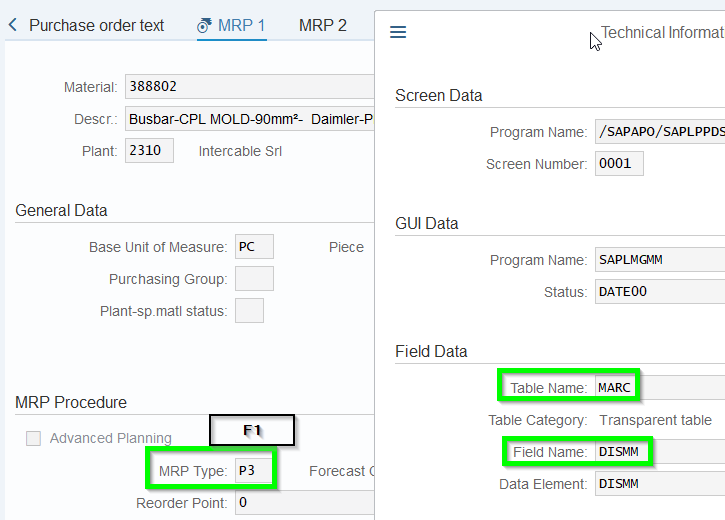Click the Screen Number field 0001

(619, 164)
